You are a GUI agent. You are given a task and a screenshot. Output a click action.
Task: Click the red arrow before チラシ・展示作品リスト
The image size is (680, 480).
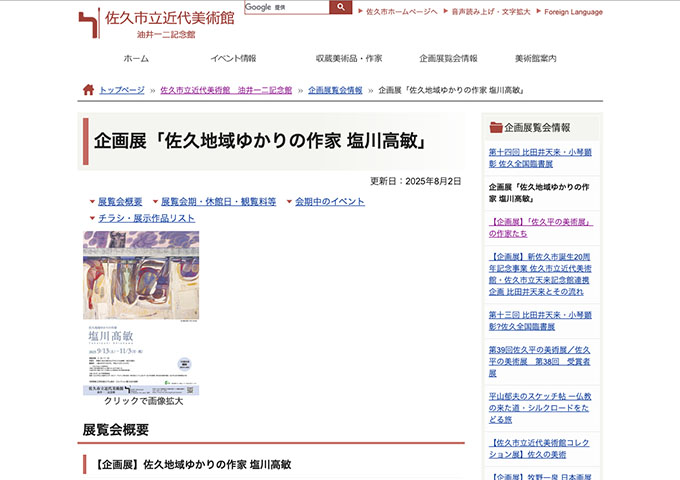click(x=92, y=218)
